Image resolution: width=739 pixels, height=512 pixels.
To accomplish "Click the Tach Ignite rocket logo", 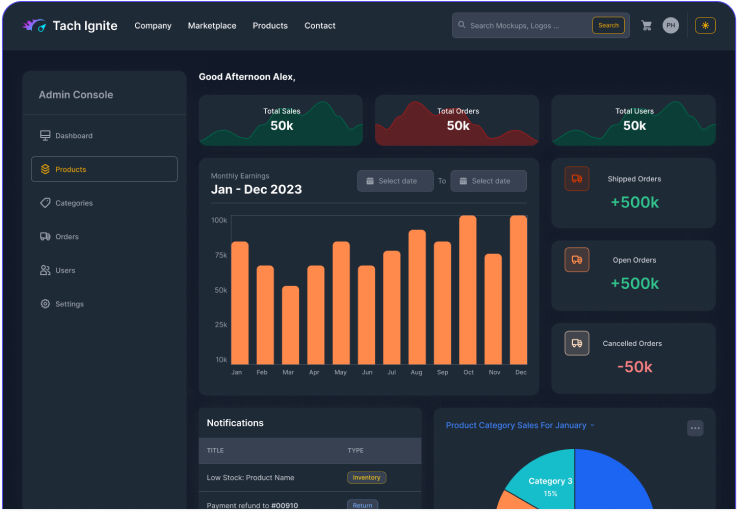I will pos(34,25).
